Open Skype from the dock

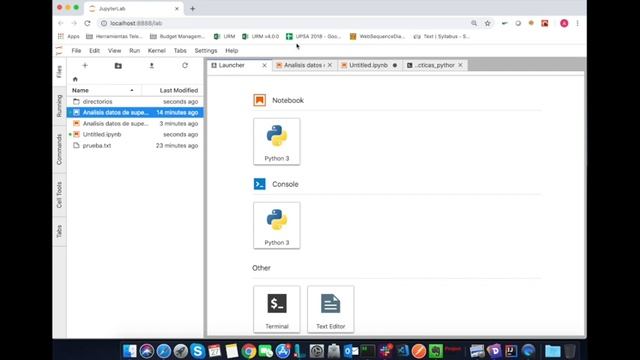click(198, 351)
